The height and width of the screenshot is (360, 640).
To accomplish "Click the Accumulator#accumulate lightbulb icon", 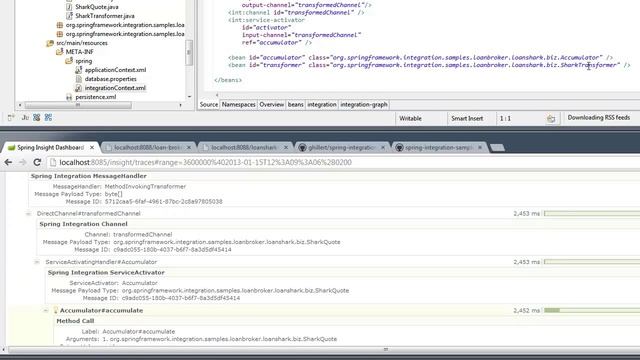I will tap(56, 311).
